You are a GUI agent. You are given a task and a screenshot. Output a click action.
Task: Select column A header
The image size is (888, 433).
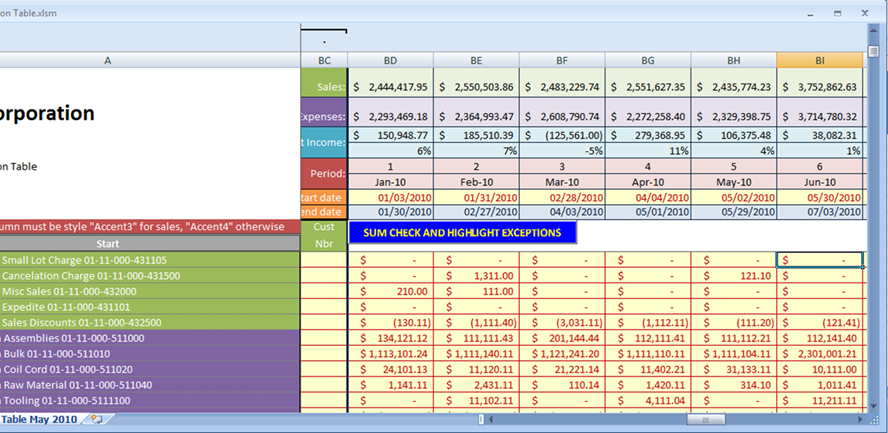click(x=108, y=60)
